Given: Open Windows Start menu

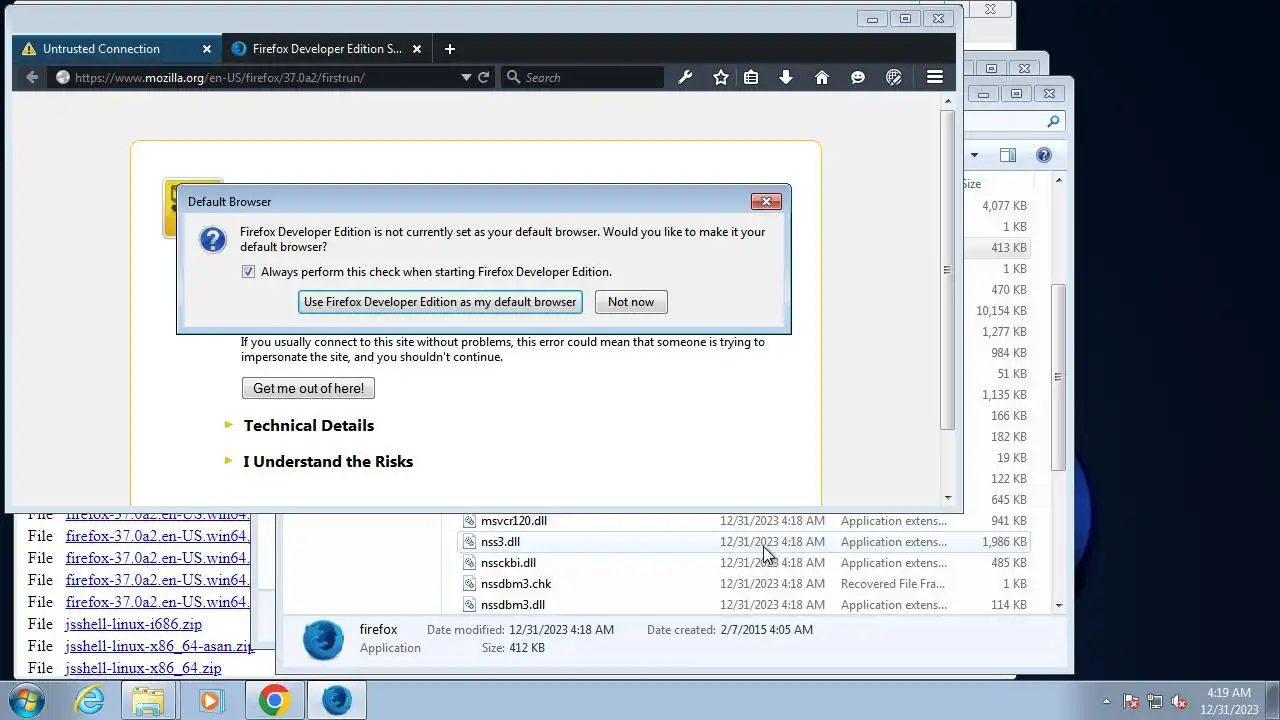Looking at the screenshot, I should [28, 700].
